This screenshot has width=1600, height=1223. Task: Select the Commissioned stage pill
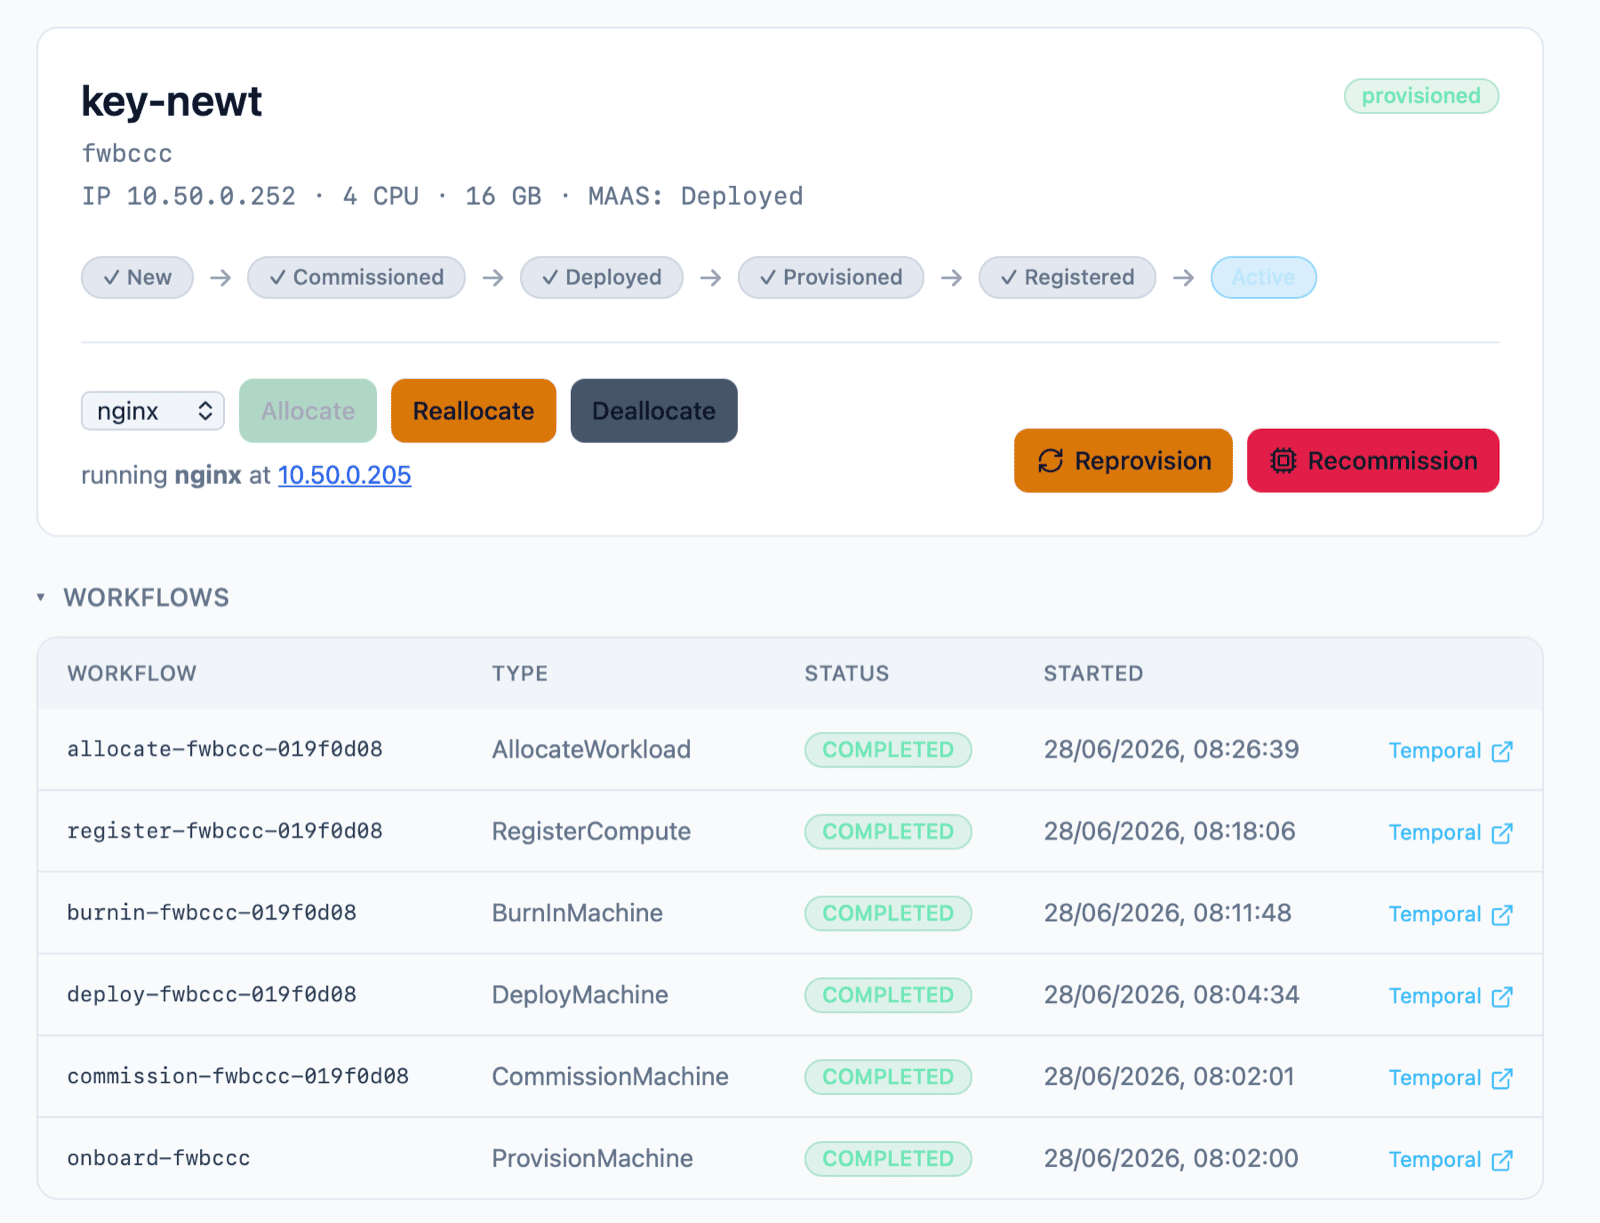point(356,277)
